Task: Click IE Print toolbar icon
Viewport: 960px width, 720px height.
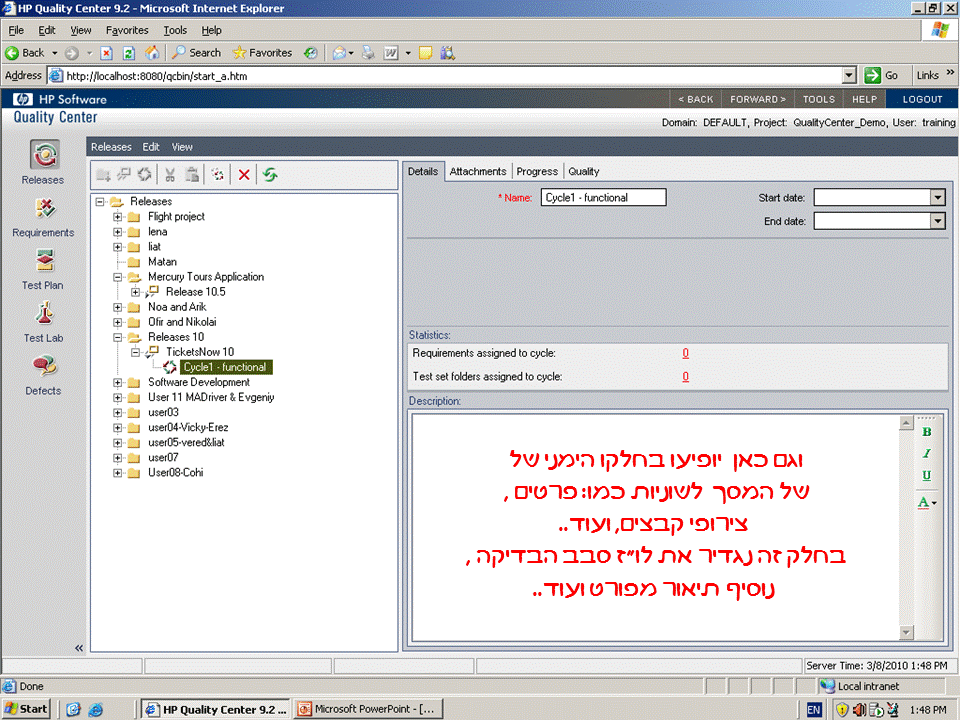Action: click(368, 53)
